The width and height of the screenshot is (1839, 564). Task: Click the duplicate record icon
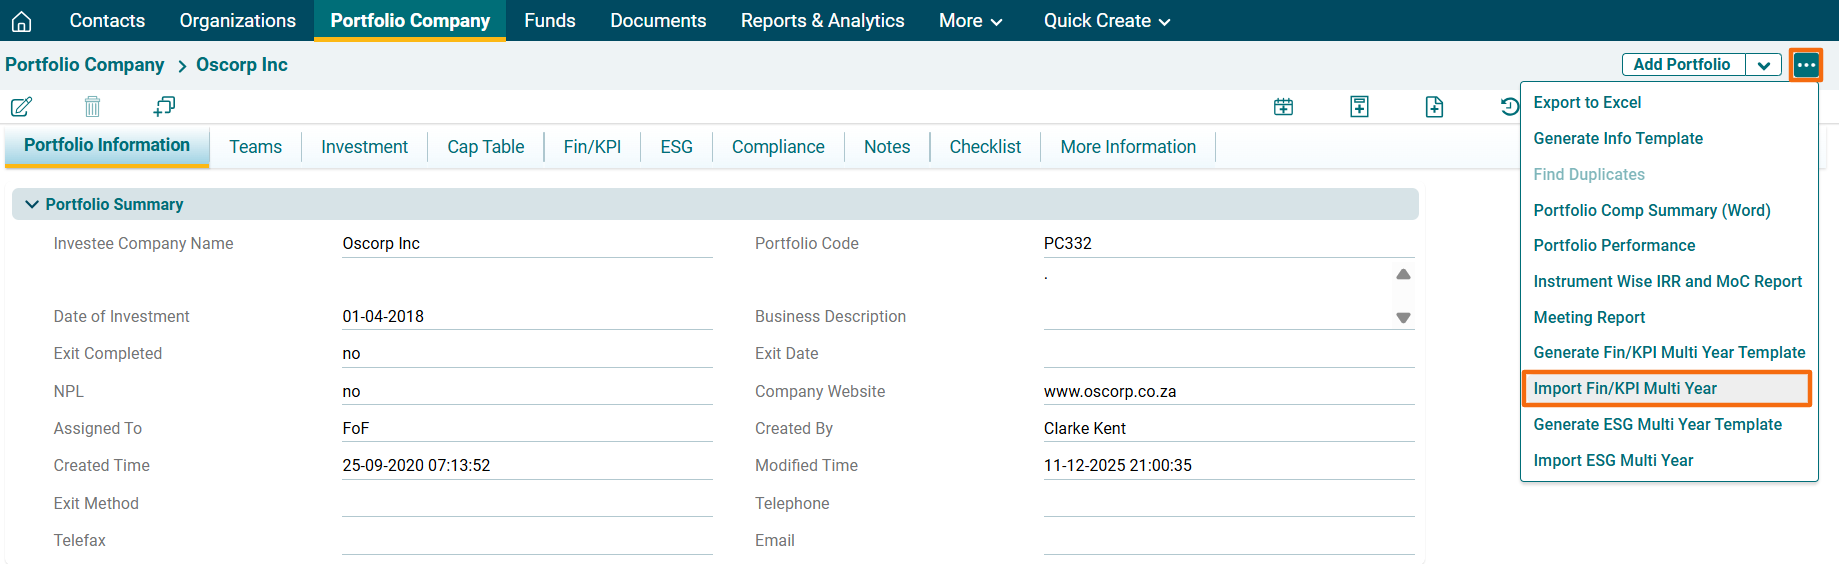164,106
